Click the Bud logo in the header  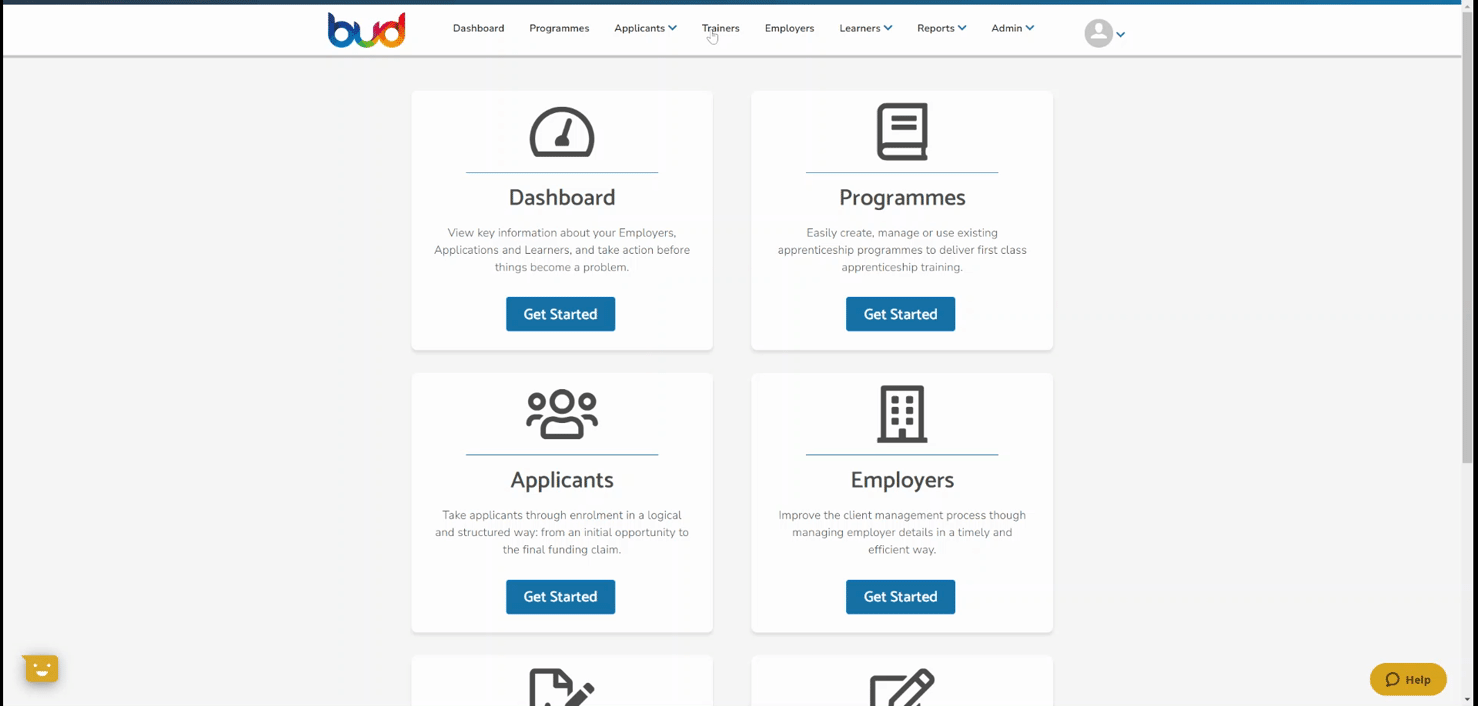pyautogui.click(x=366, y=30)
